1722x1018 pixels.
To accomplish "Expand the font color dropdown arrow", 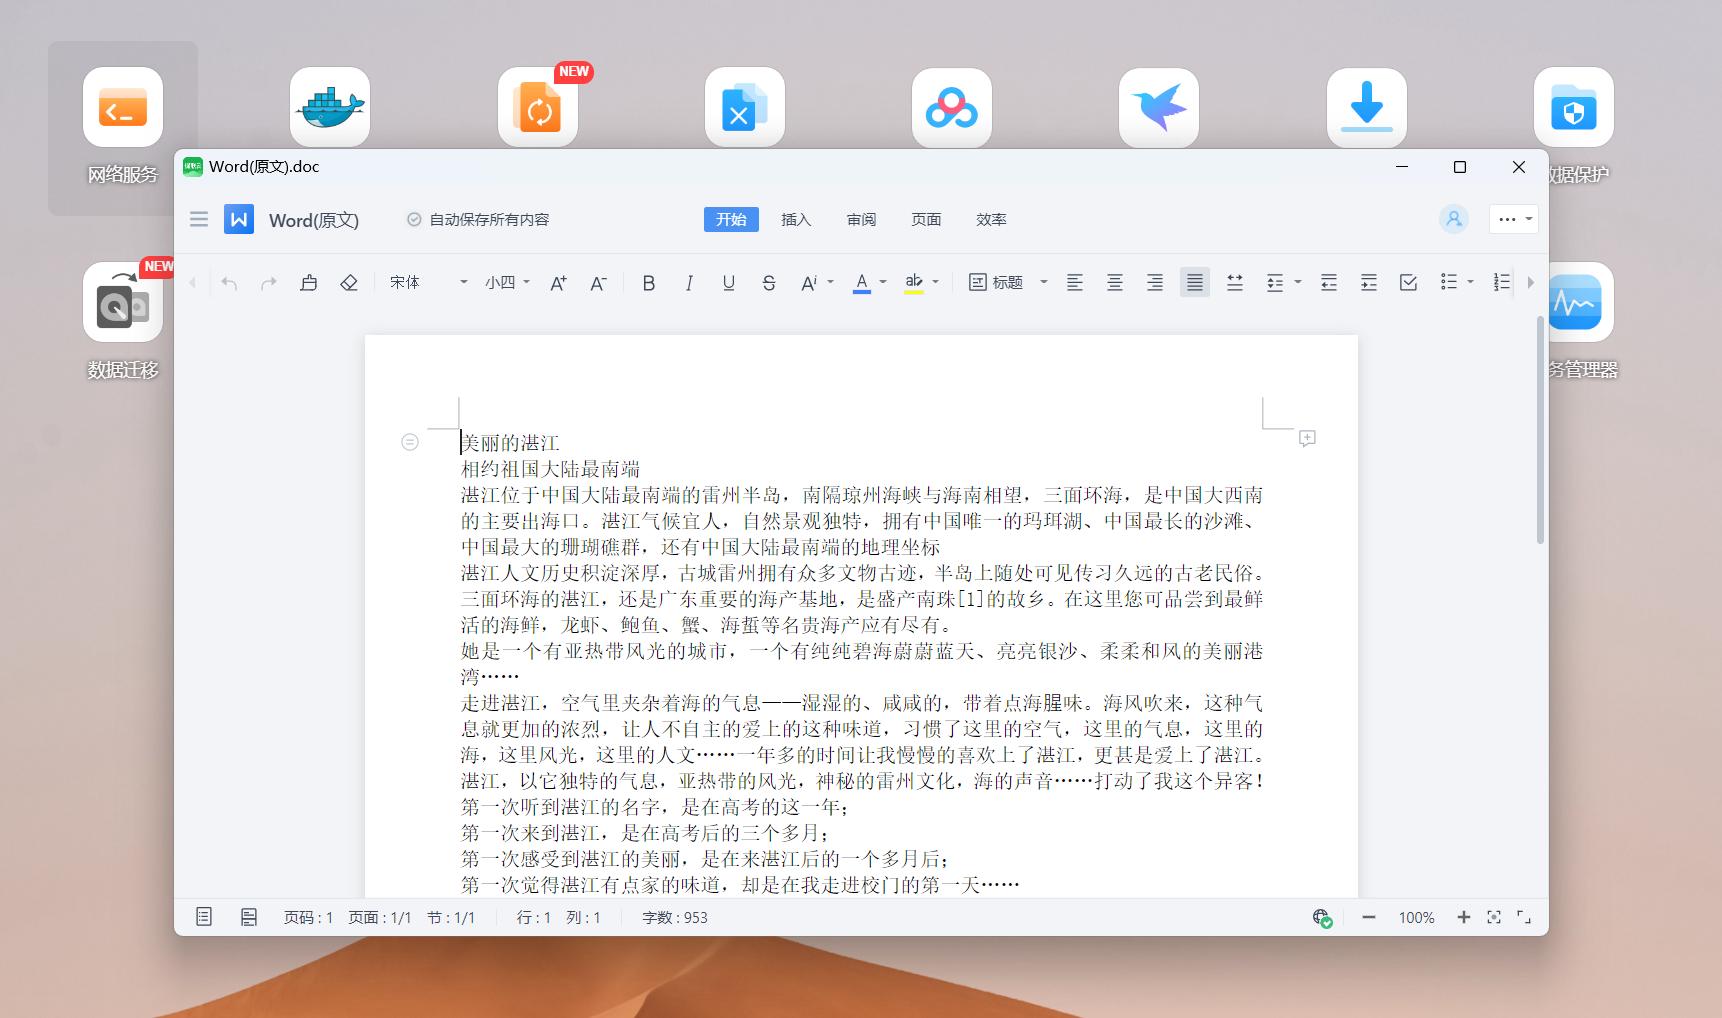I will [881, 284].
